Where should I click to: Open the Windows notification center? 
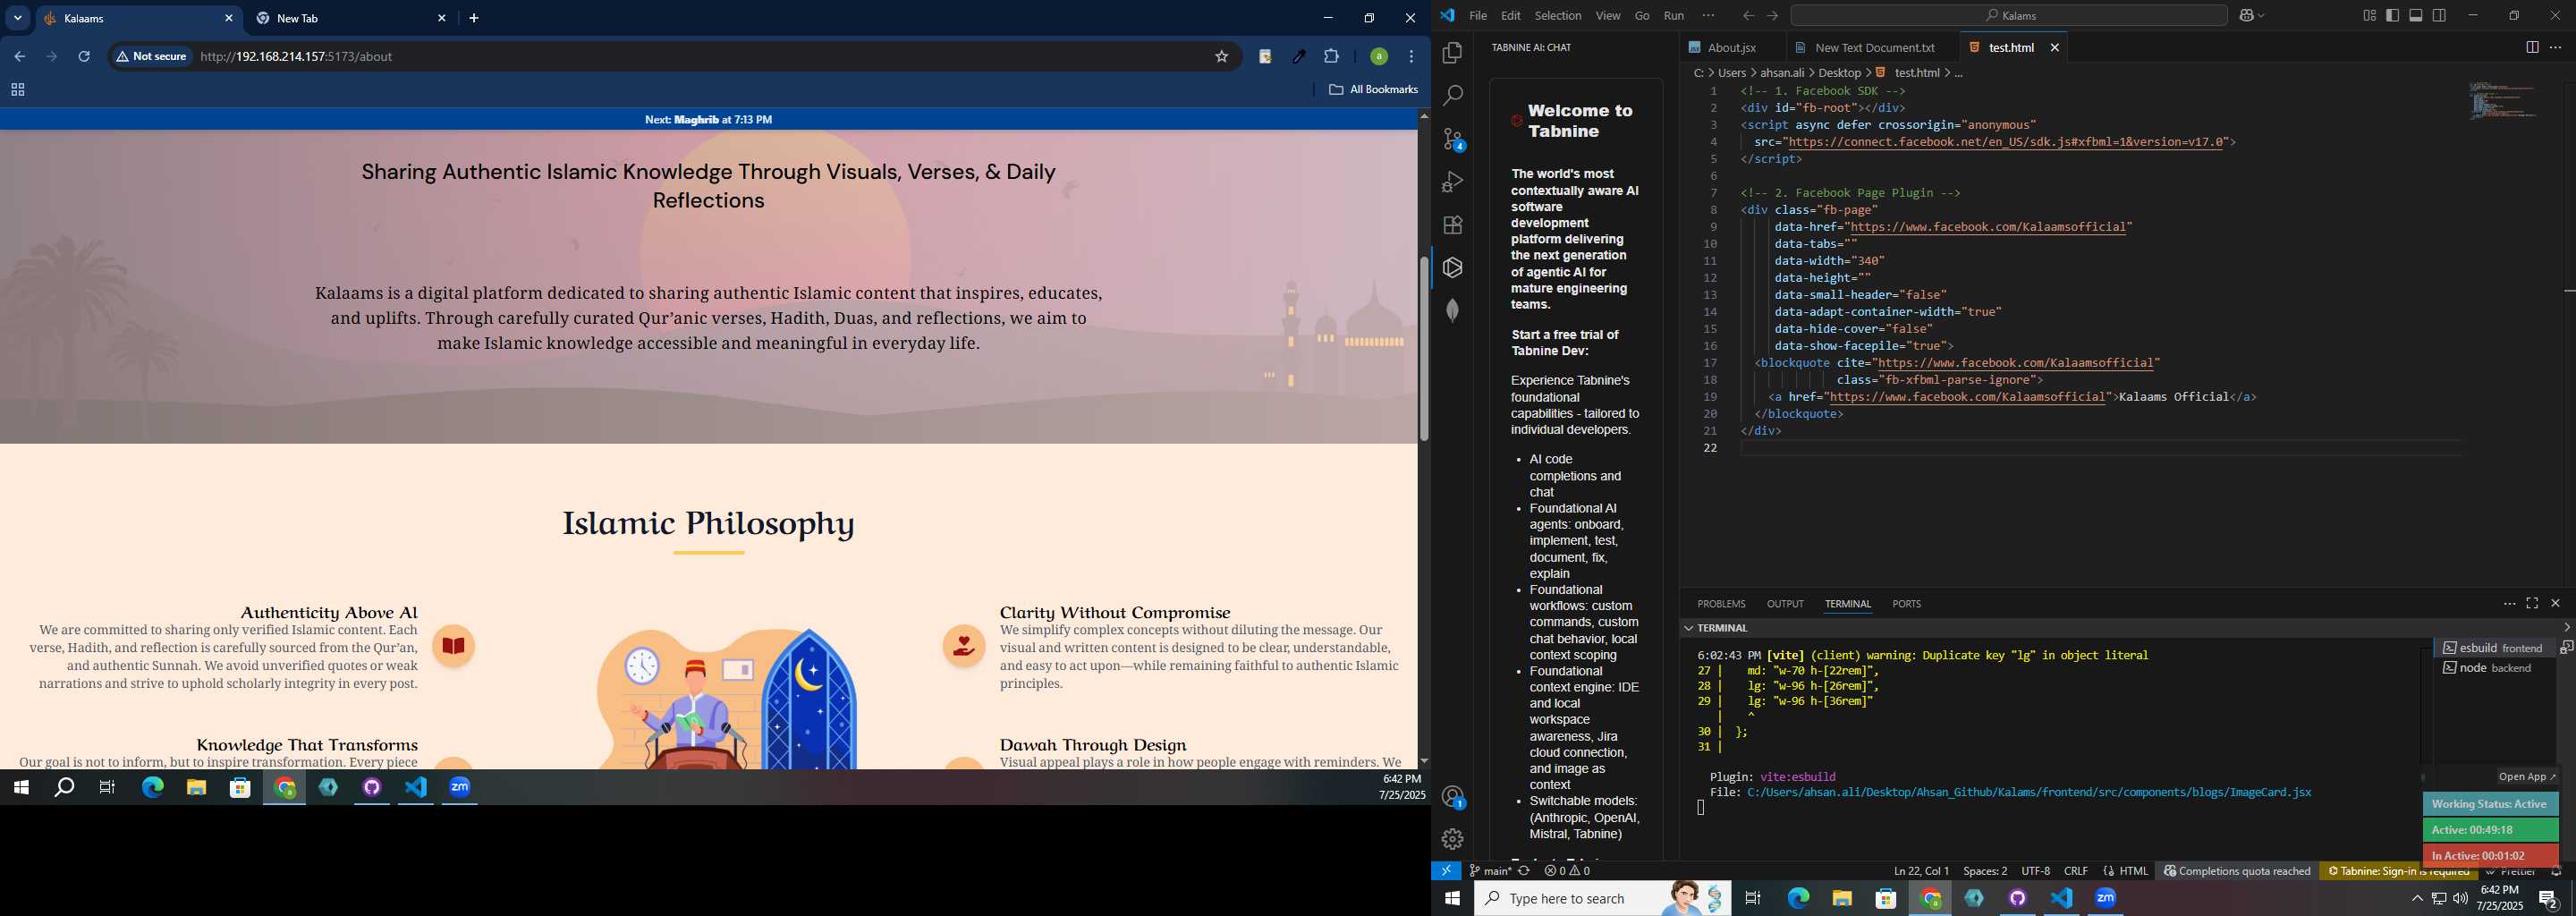[x=2548, y=899]
